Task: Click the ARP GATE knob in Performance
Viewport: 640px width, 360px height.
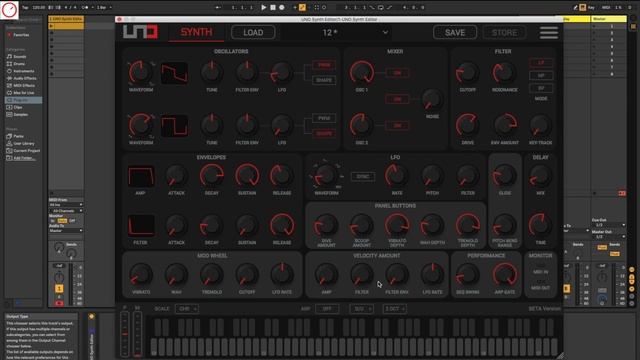Action: pyautogui.click(x=504, y=274)
